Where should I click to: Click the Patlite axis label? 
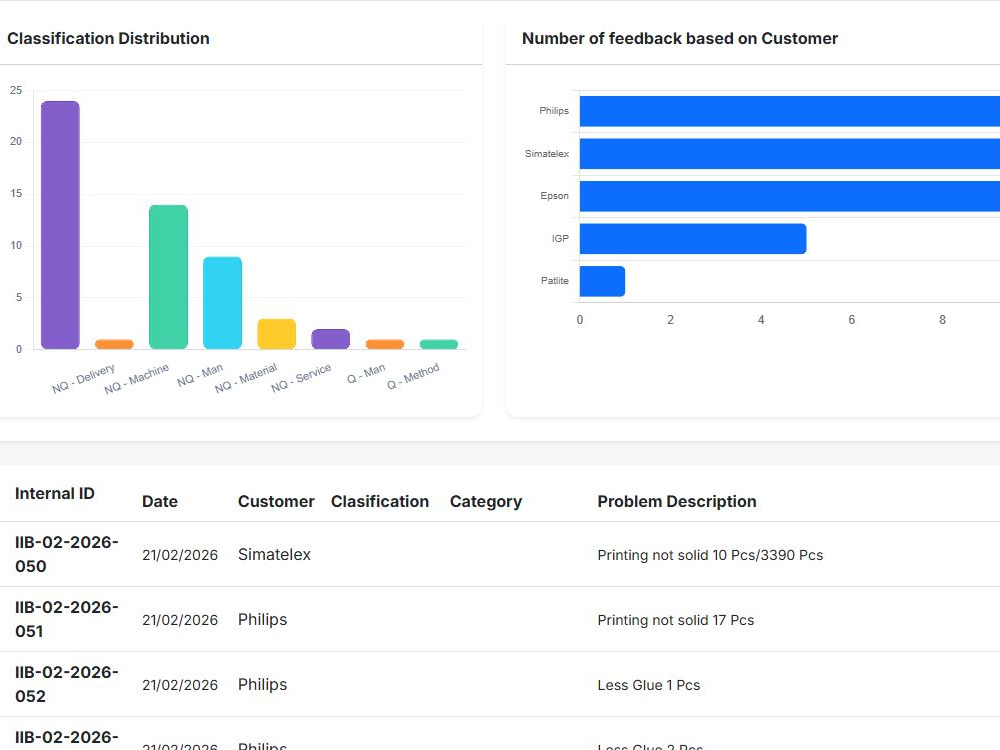click(555, 281)
